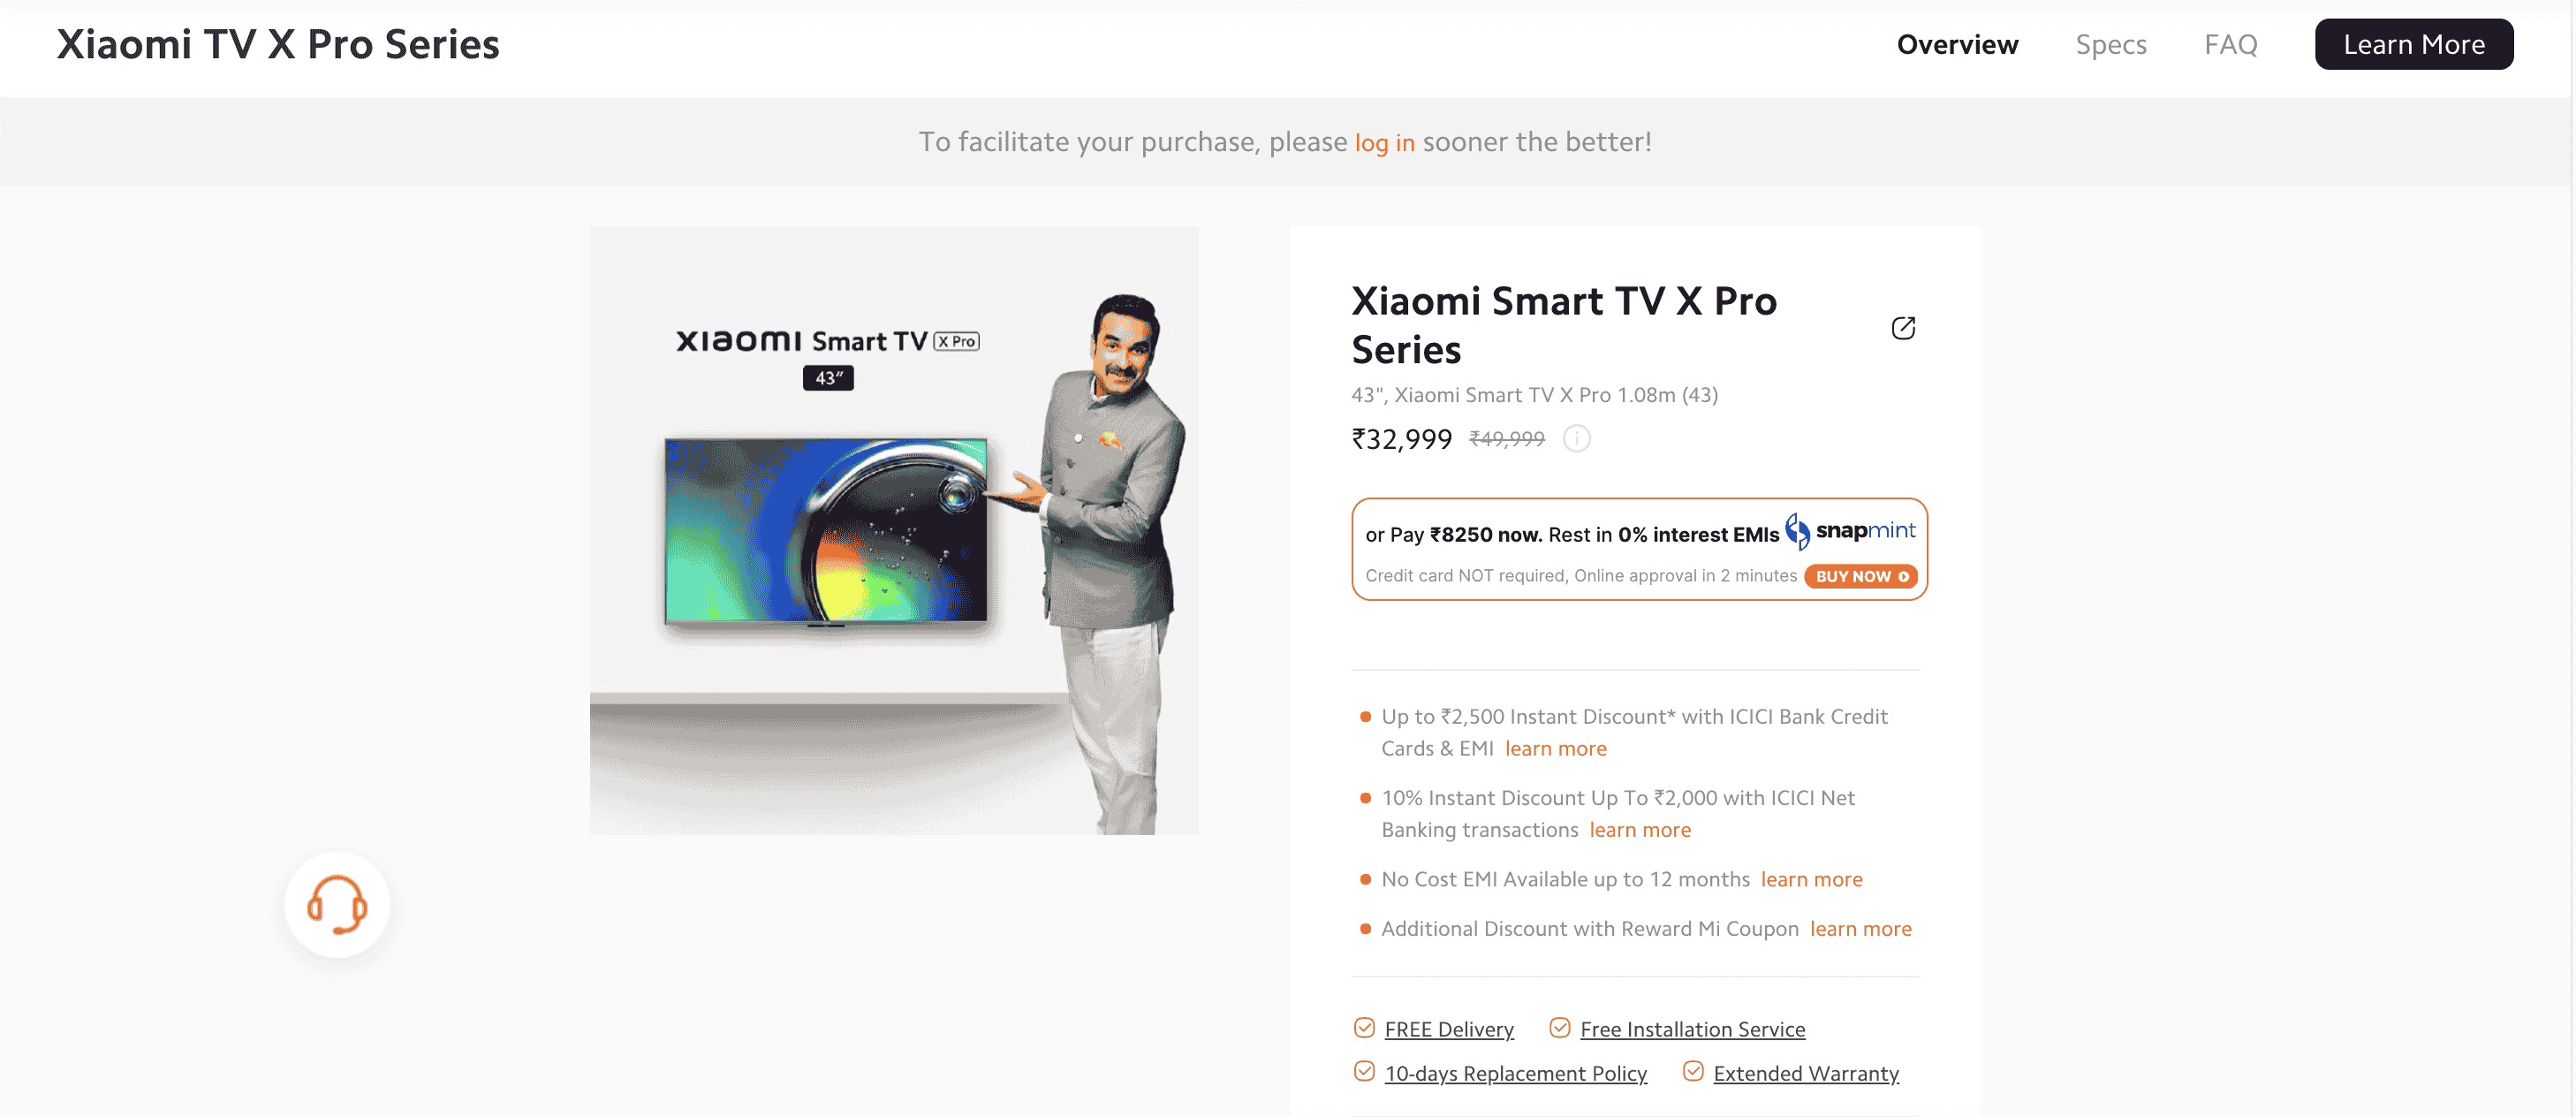Click the log in link

(1384, 142)
